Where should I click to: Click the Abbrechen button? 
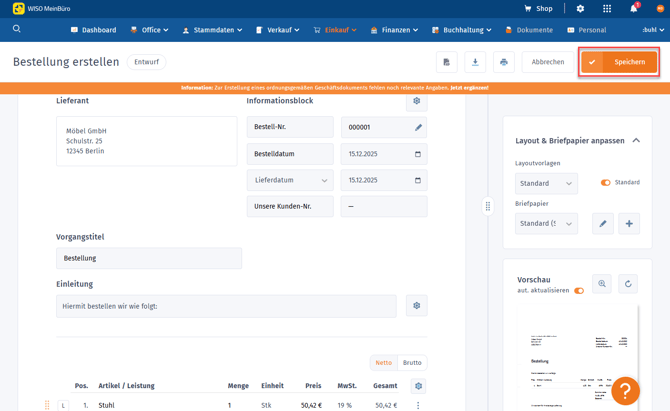pyautogui.click(x=548, y=62)
